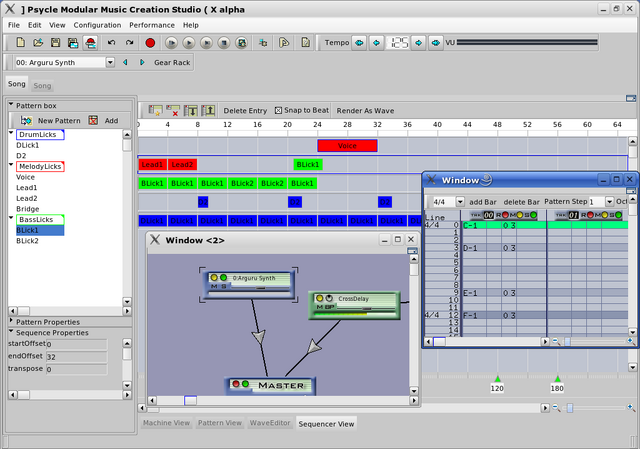Screen dimensions: 640x449
Task: Collapse the BassLicks category
Action: click(x=11, y=218)
